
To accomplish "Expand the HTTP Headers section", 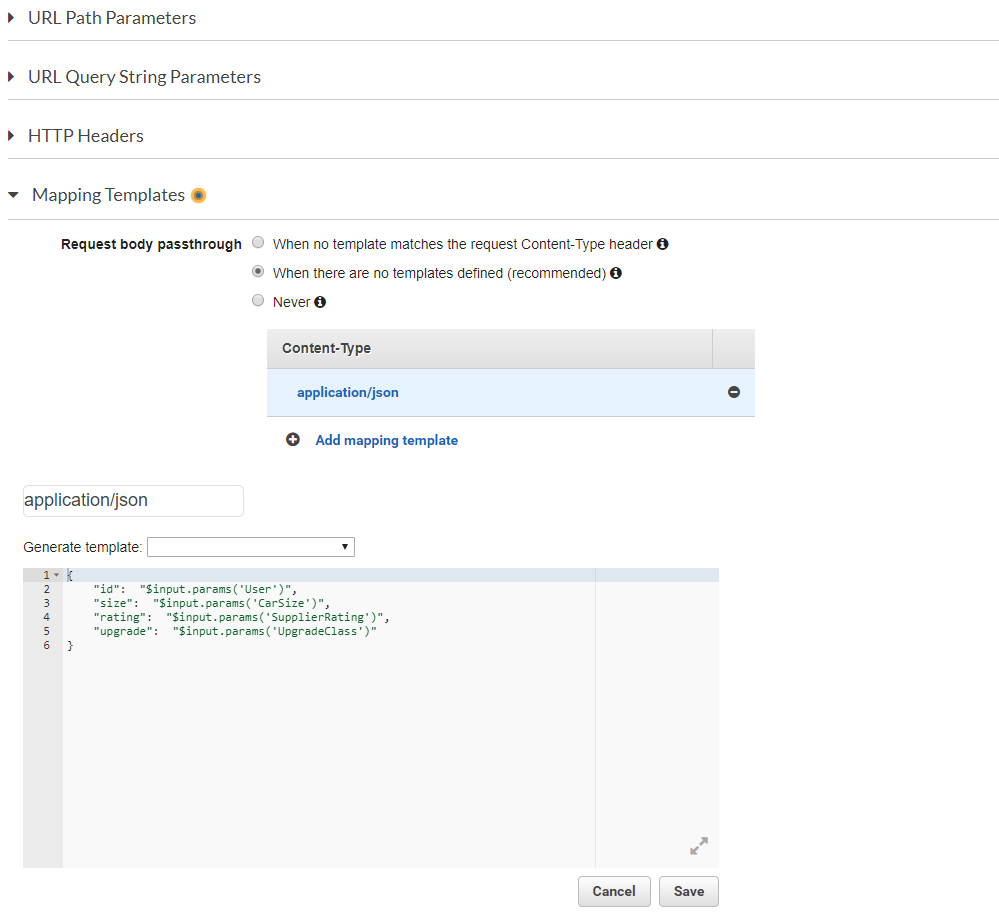I will 12,136.
